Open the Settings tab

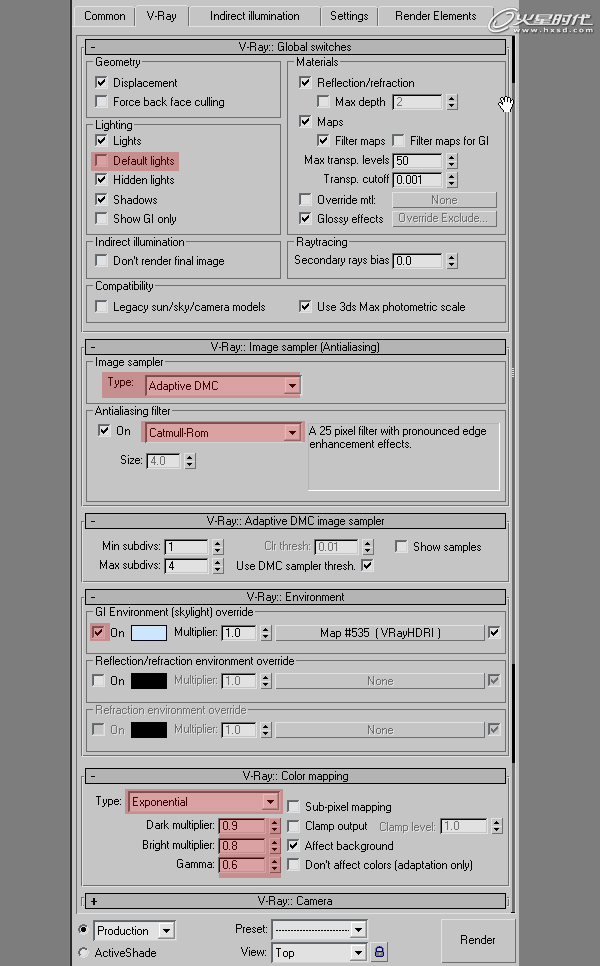coord(349,16)
